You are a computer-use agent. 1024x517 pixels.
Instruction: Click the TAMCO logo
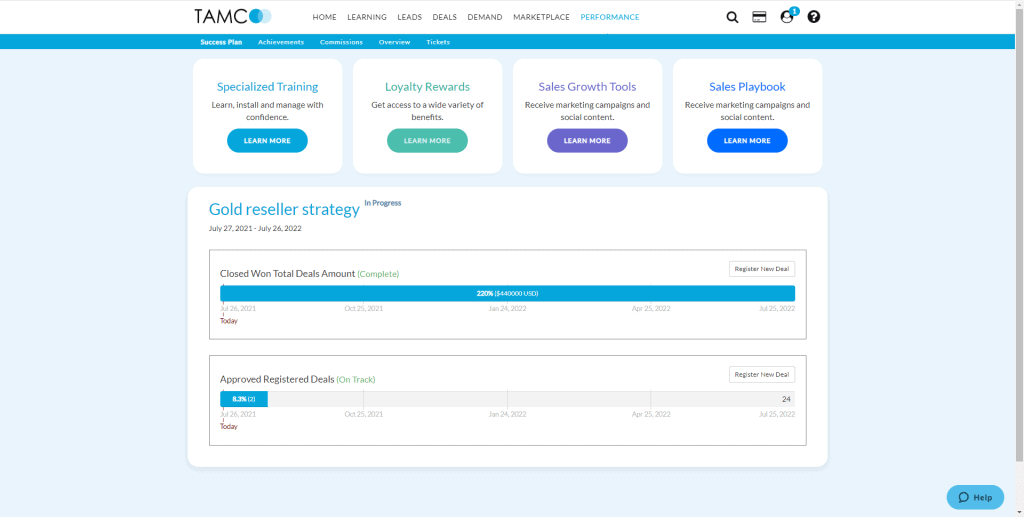click(232, 16)
